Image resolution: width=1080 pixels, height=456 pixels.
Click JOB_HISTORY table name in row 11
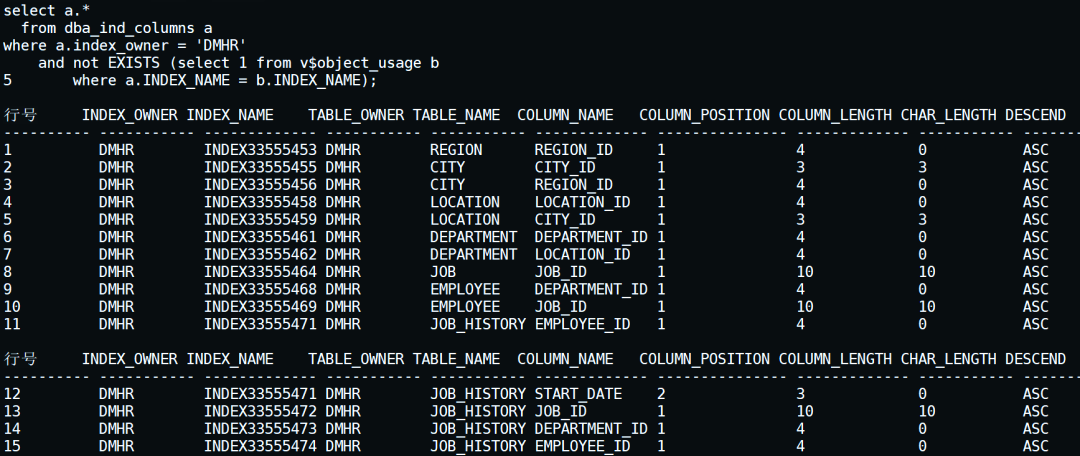(x=478, y=324)
